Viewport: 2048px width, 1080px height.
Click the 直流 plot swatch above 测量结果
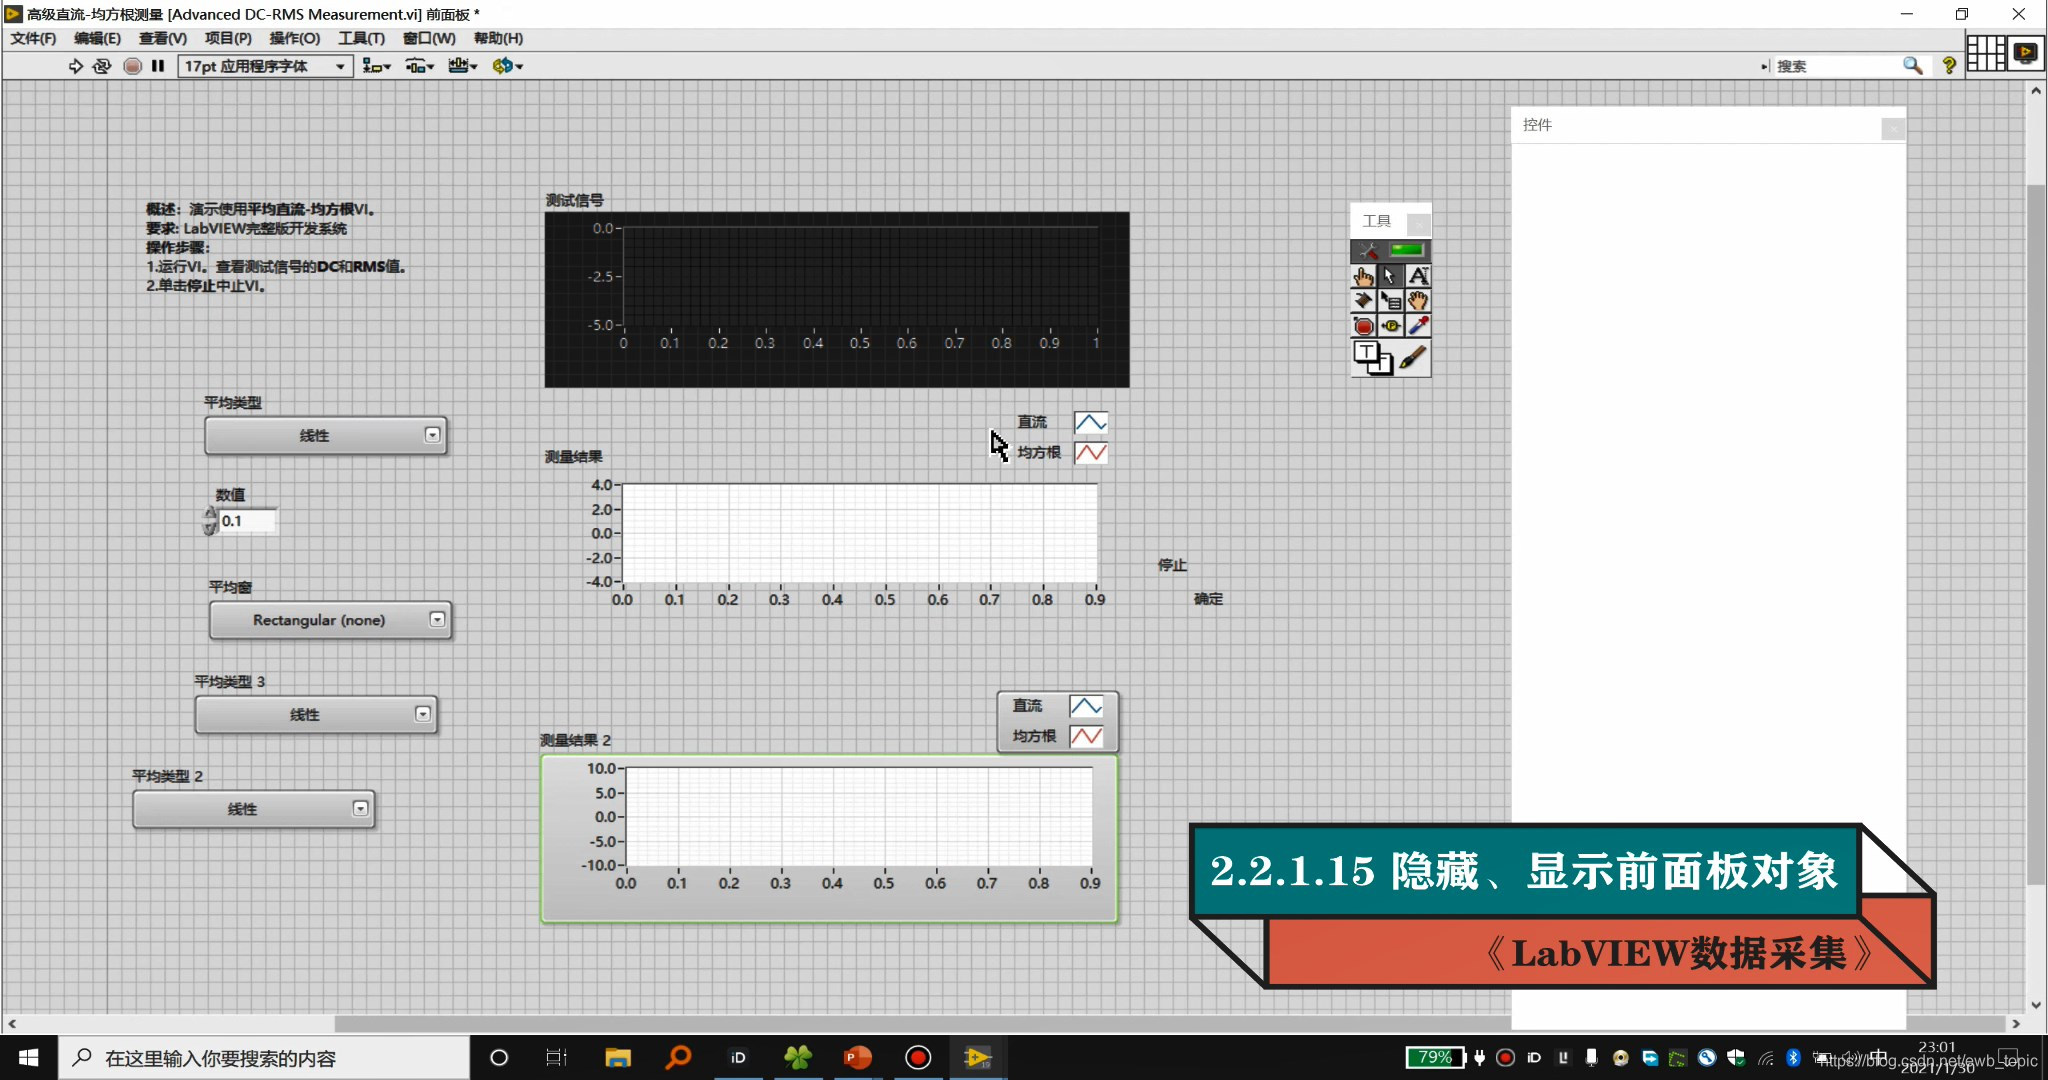[1090, 423]
